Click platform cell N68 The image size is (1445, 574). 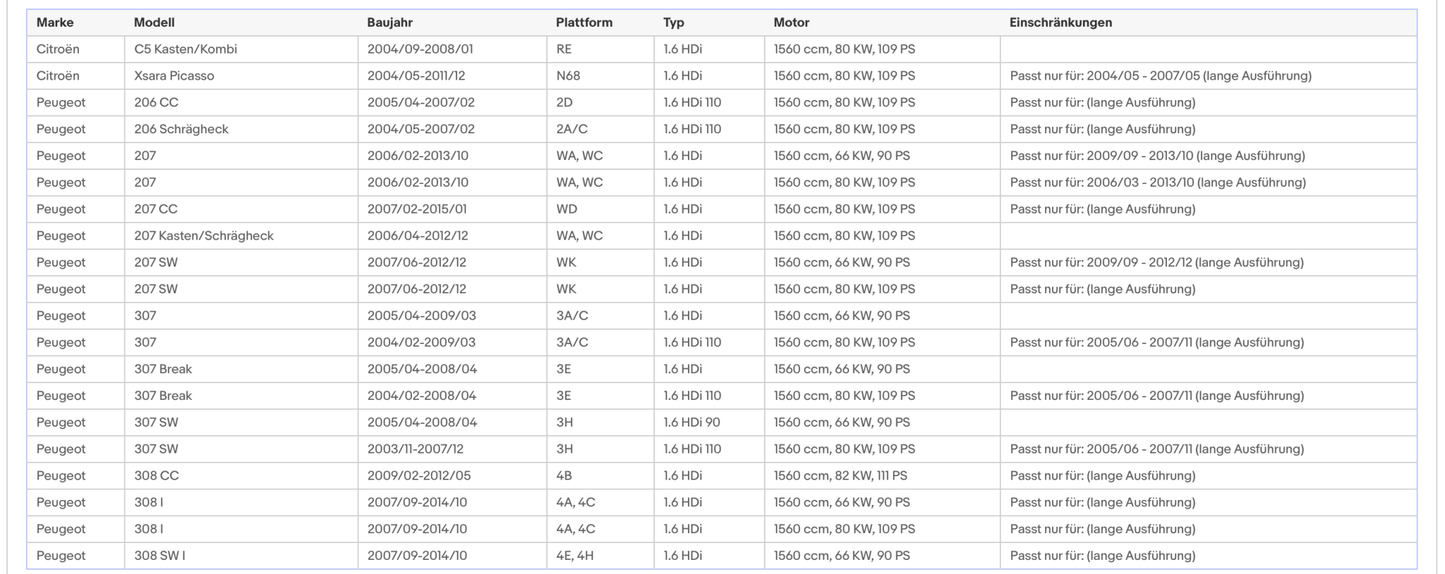pyautogui.click(x=600, y=76)
